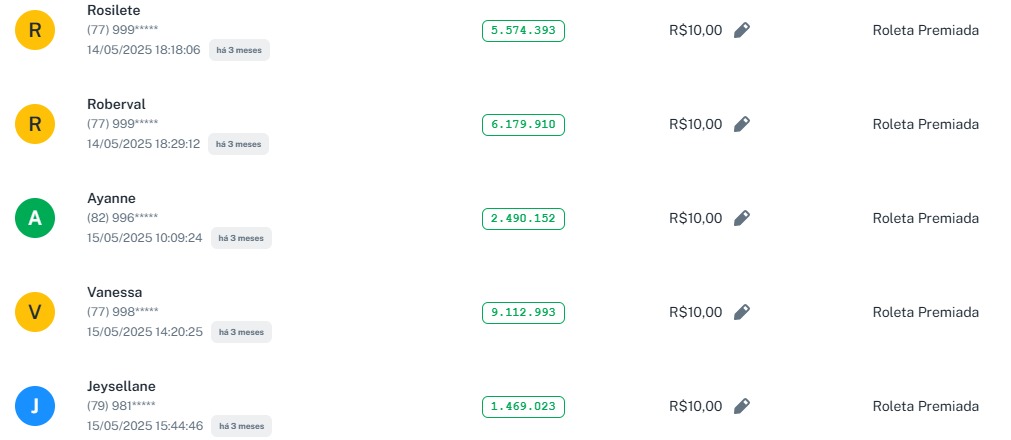Viewport: 1011px width, 440px height.
Task: Click Jeysellane's 'há 3 meses' time tag
Action: coord(241,426)
